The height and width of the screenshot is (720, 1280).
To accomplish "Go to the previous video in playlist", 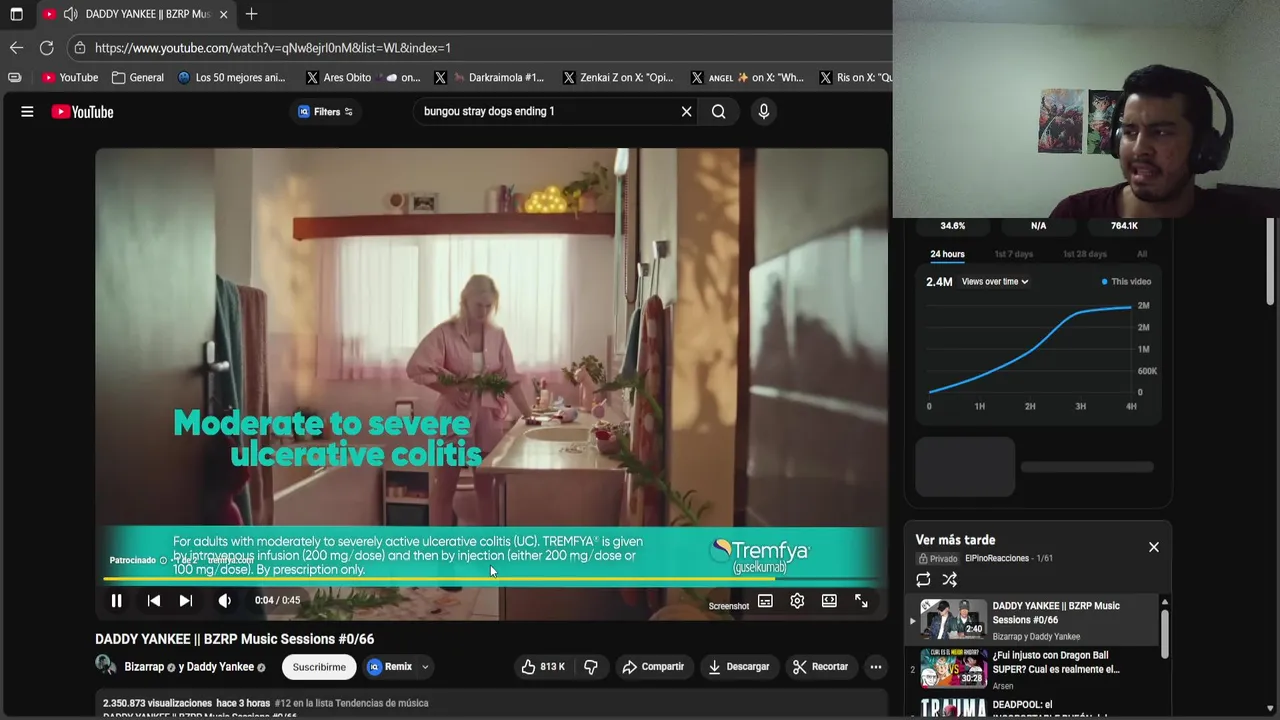I will [154, 601].
